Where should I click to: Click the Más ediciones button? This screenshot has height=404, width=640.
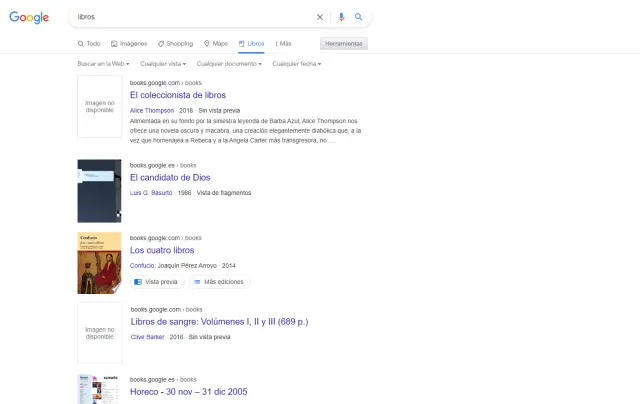(x=221, y=282)
